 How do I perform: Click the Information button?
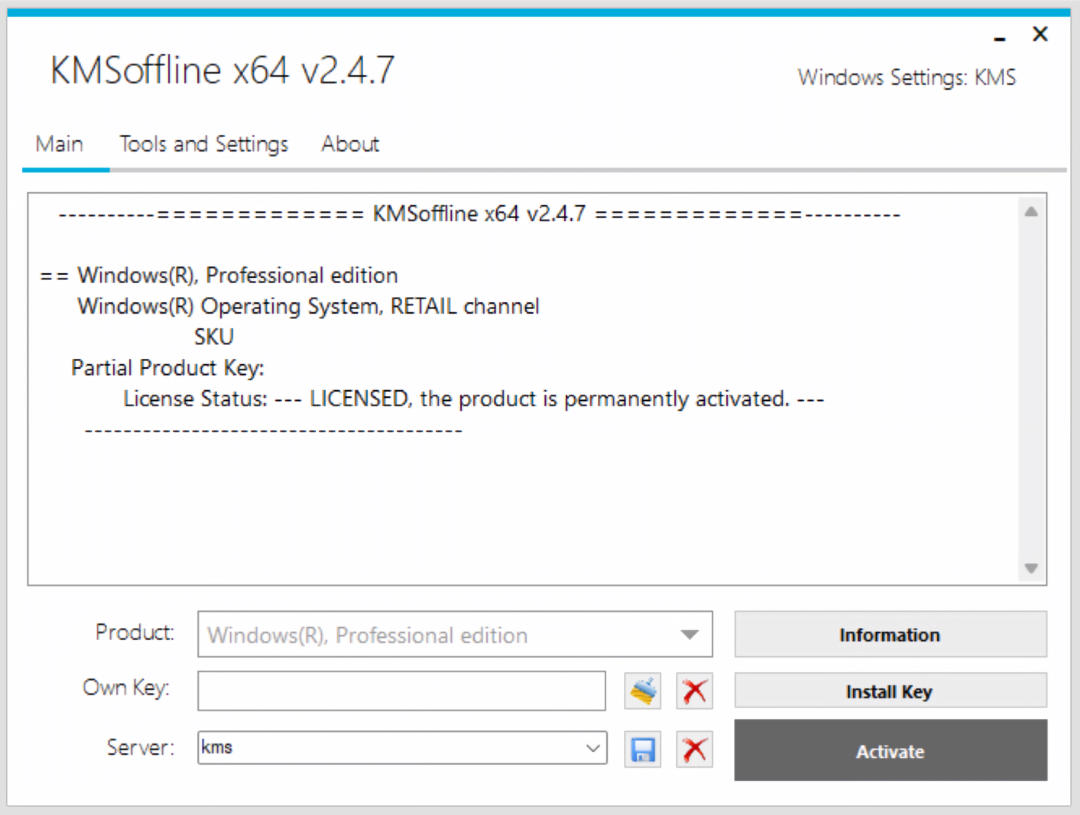coord(890,635)
